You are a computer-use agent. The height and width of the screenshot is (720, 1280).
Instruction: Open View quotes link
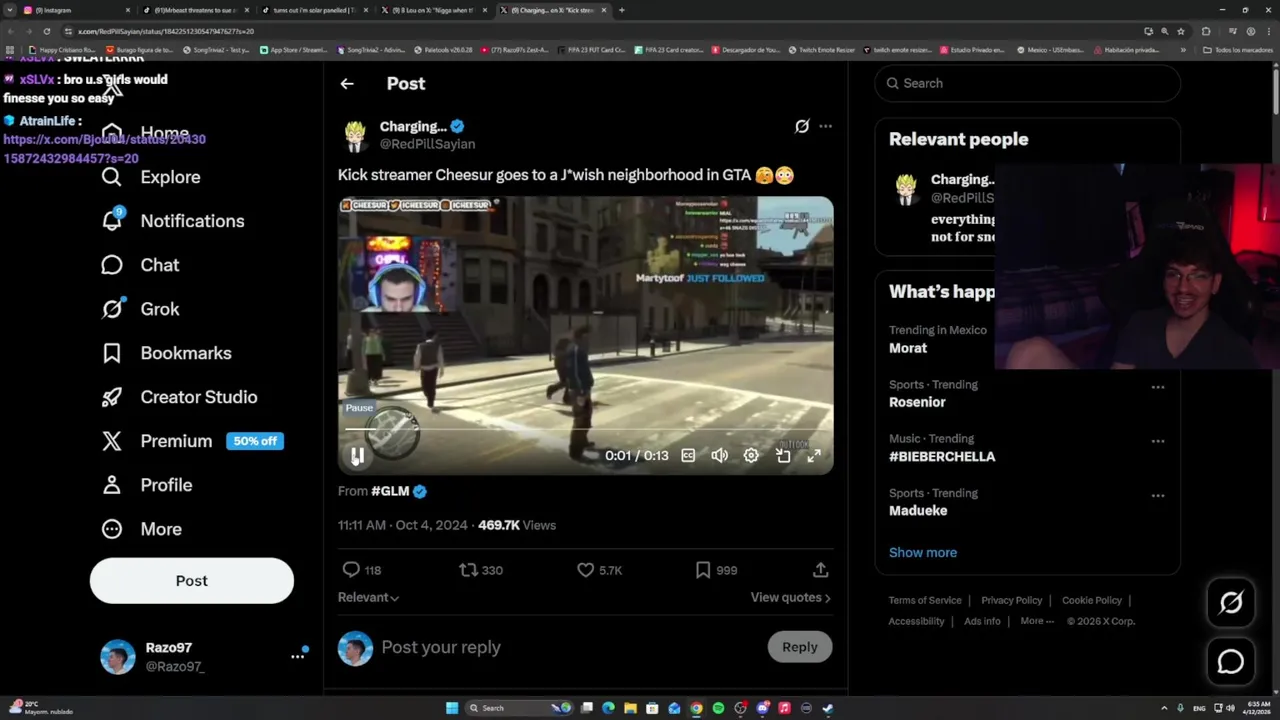(791, 597)
